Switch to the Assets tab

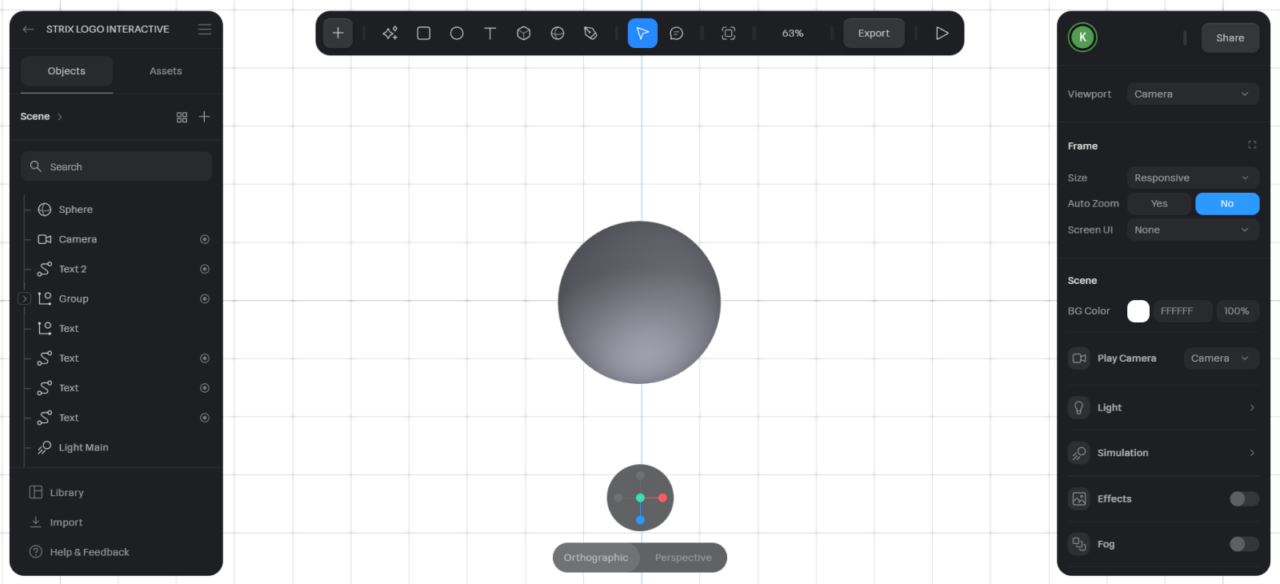(166, 71)
